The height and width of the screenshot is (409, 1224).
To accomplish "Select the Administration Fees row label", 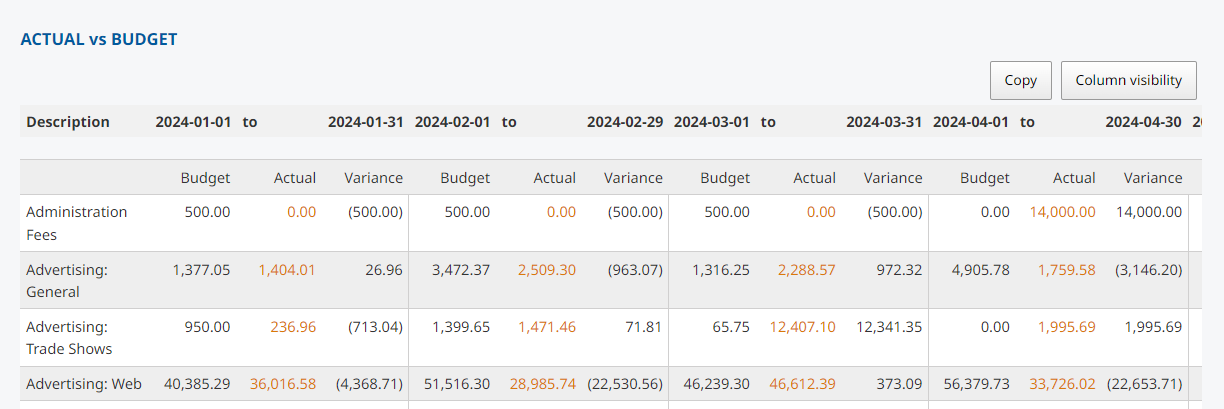I will (76, 223).
